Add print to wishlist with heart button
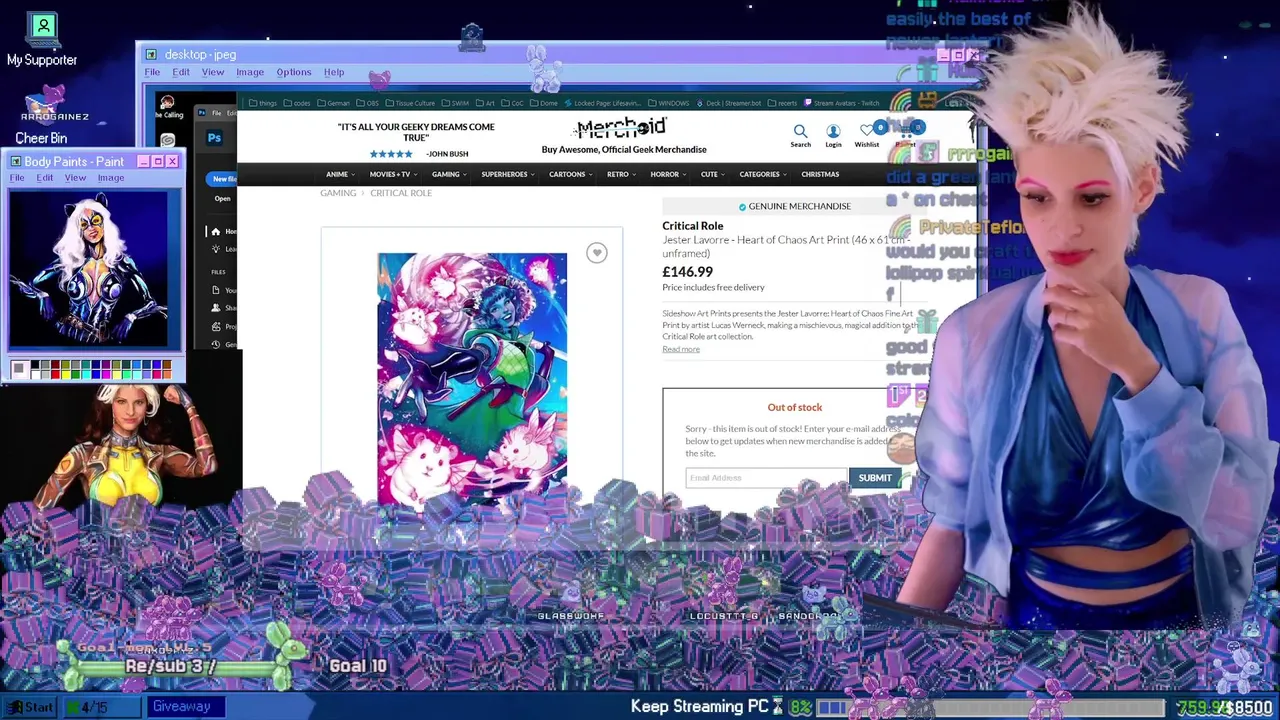This screenshot has height=720, width=1280. pyautogui.click(x=596, y=253)
